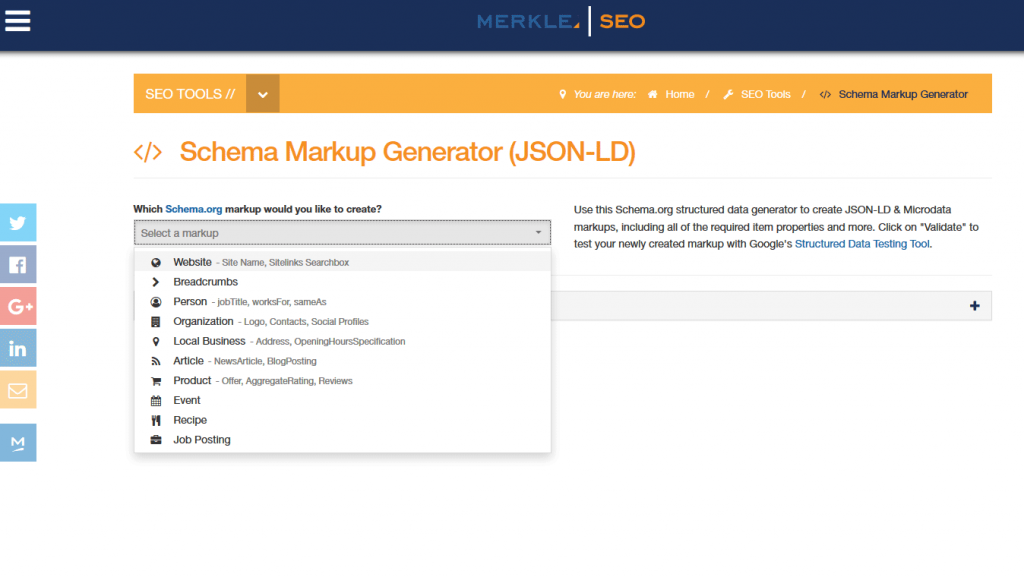Share page via Twitter icon
This screenshot has height=577, width=1024.
[x=18, y=223]
